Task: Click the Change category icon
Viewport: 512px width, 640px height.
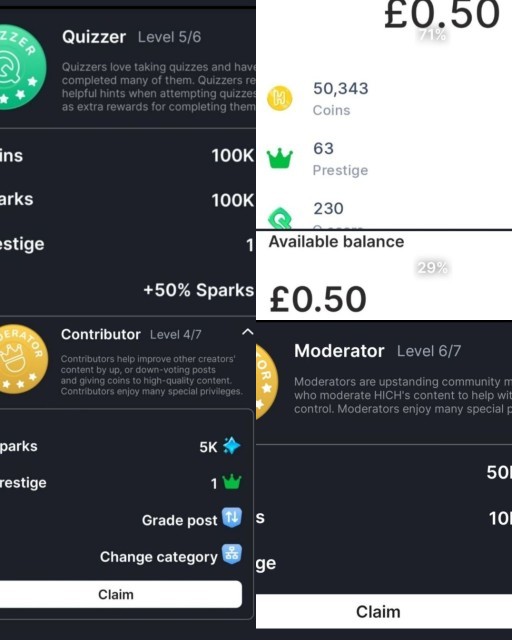Action: click(232, 554)
